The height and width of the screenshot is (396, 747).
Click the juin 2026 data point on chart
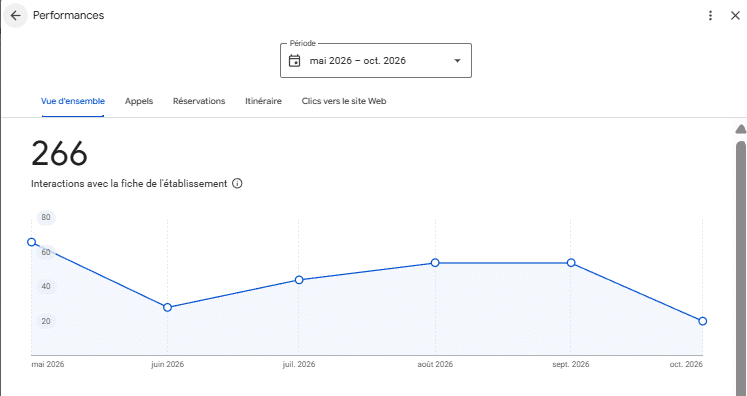(167, 307)
